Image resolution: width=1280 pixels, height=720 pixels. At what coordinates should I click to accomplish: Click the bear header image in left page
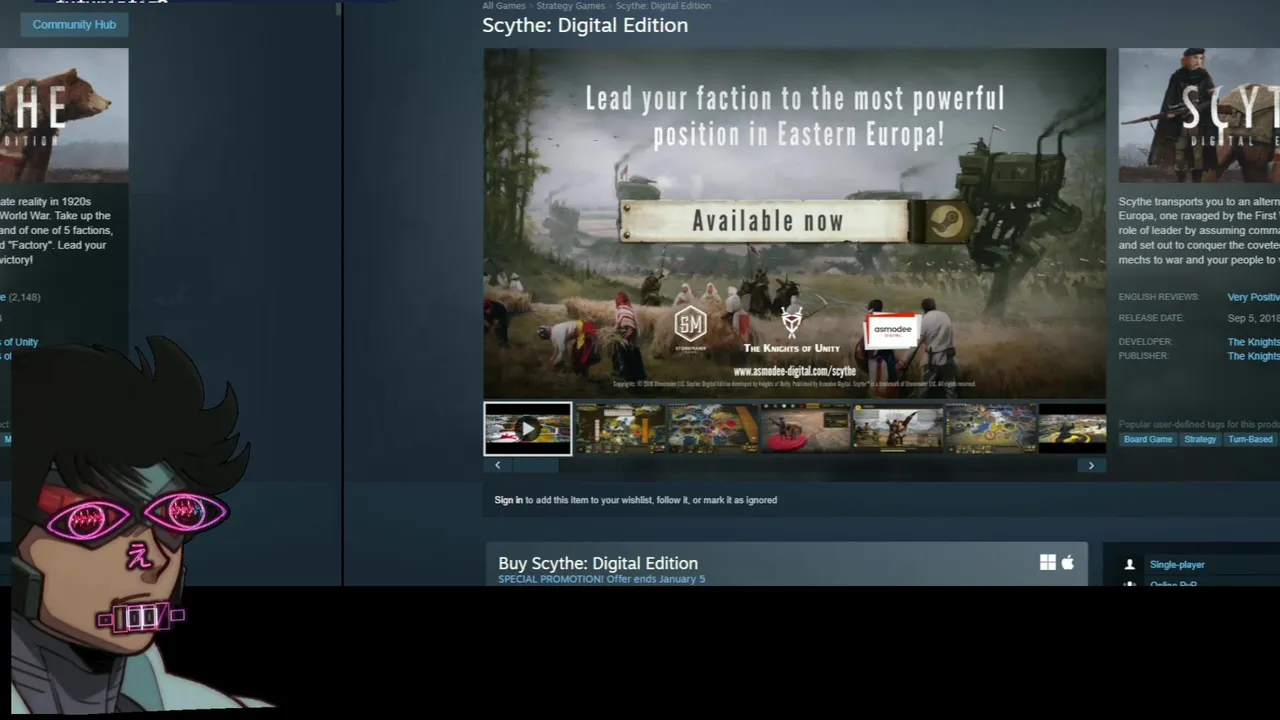tap(64, 115)
